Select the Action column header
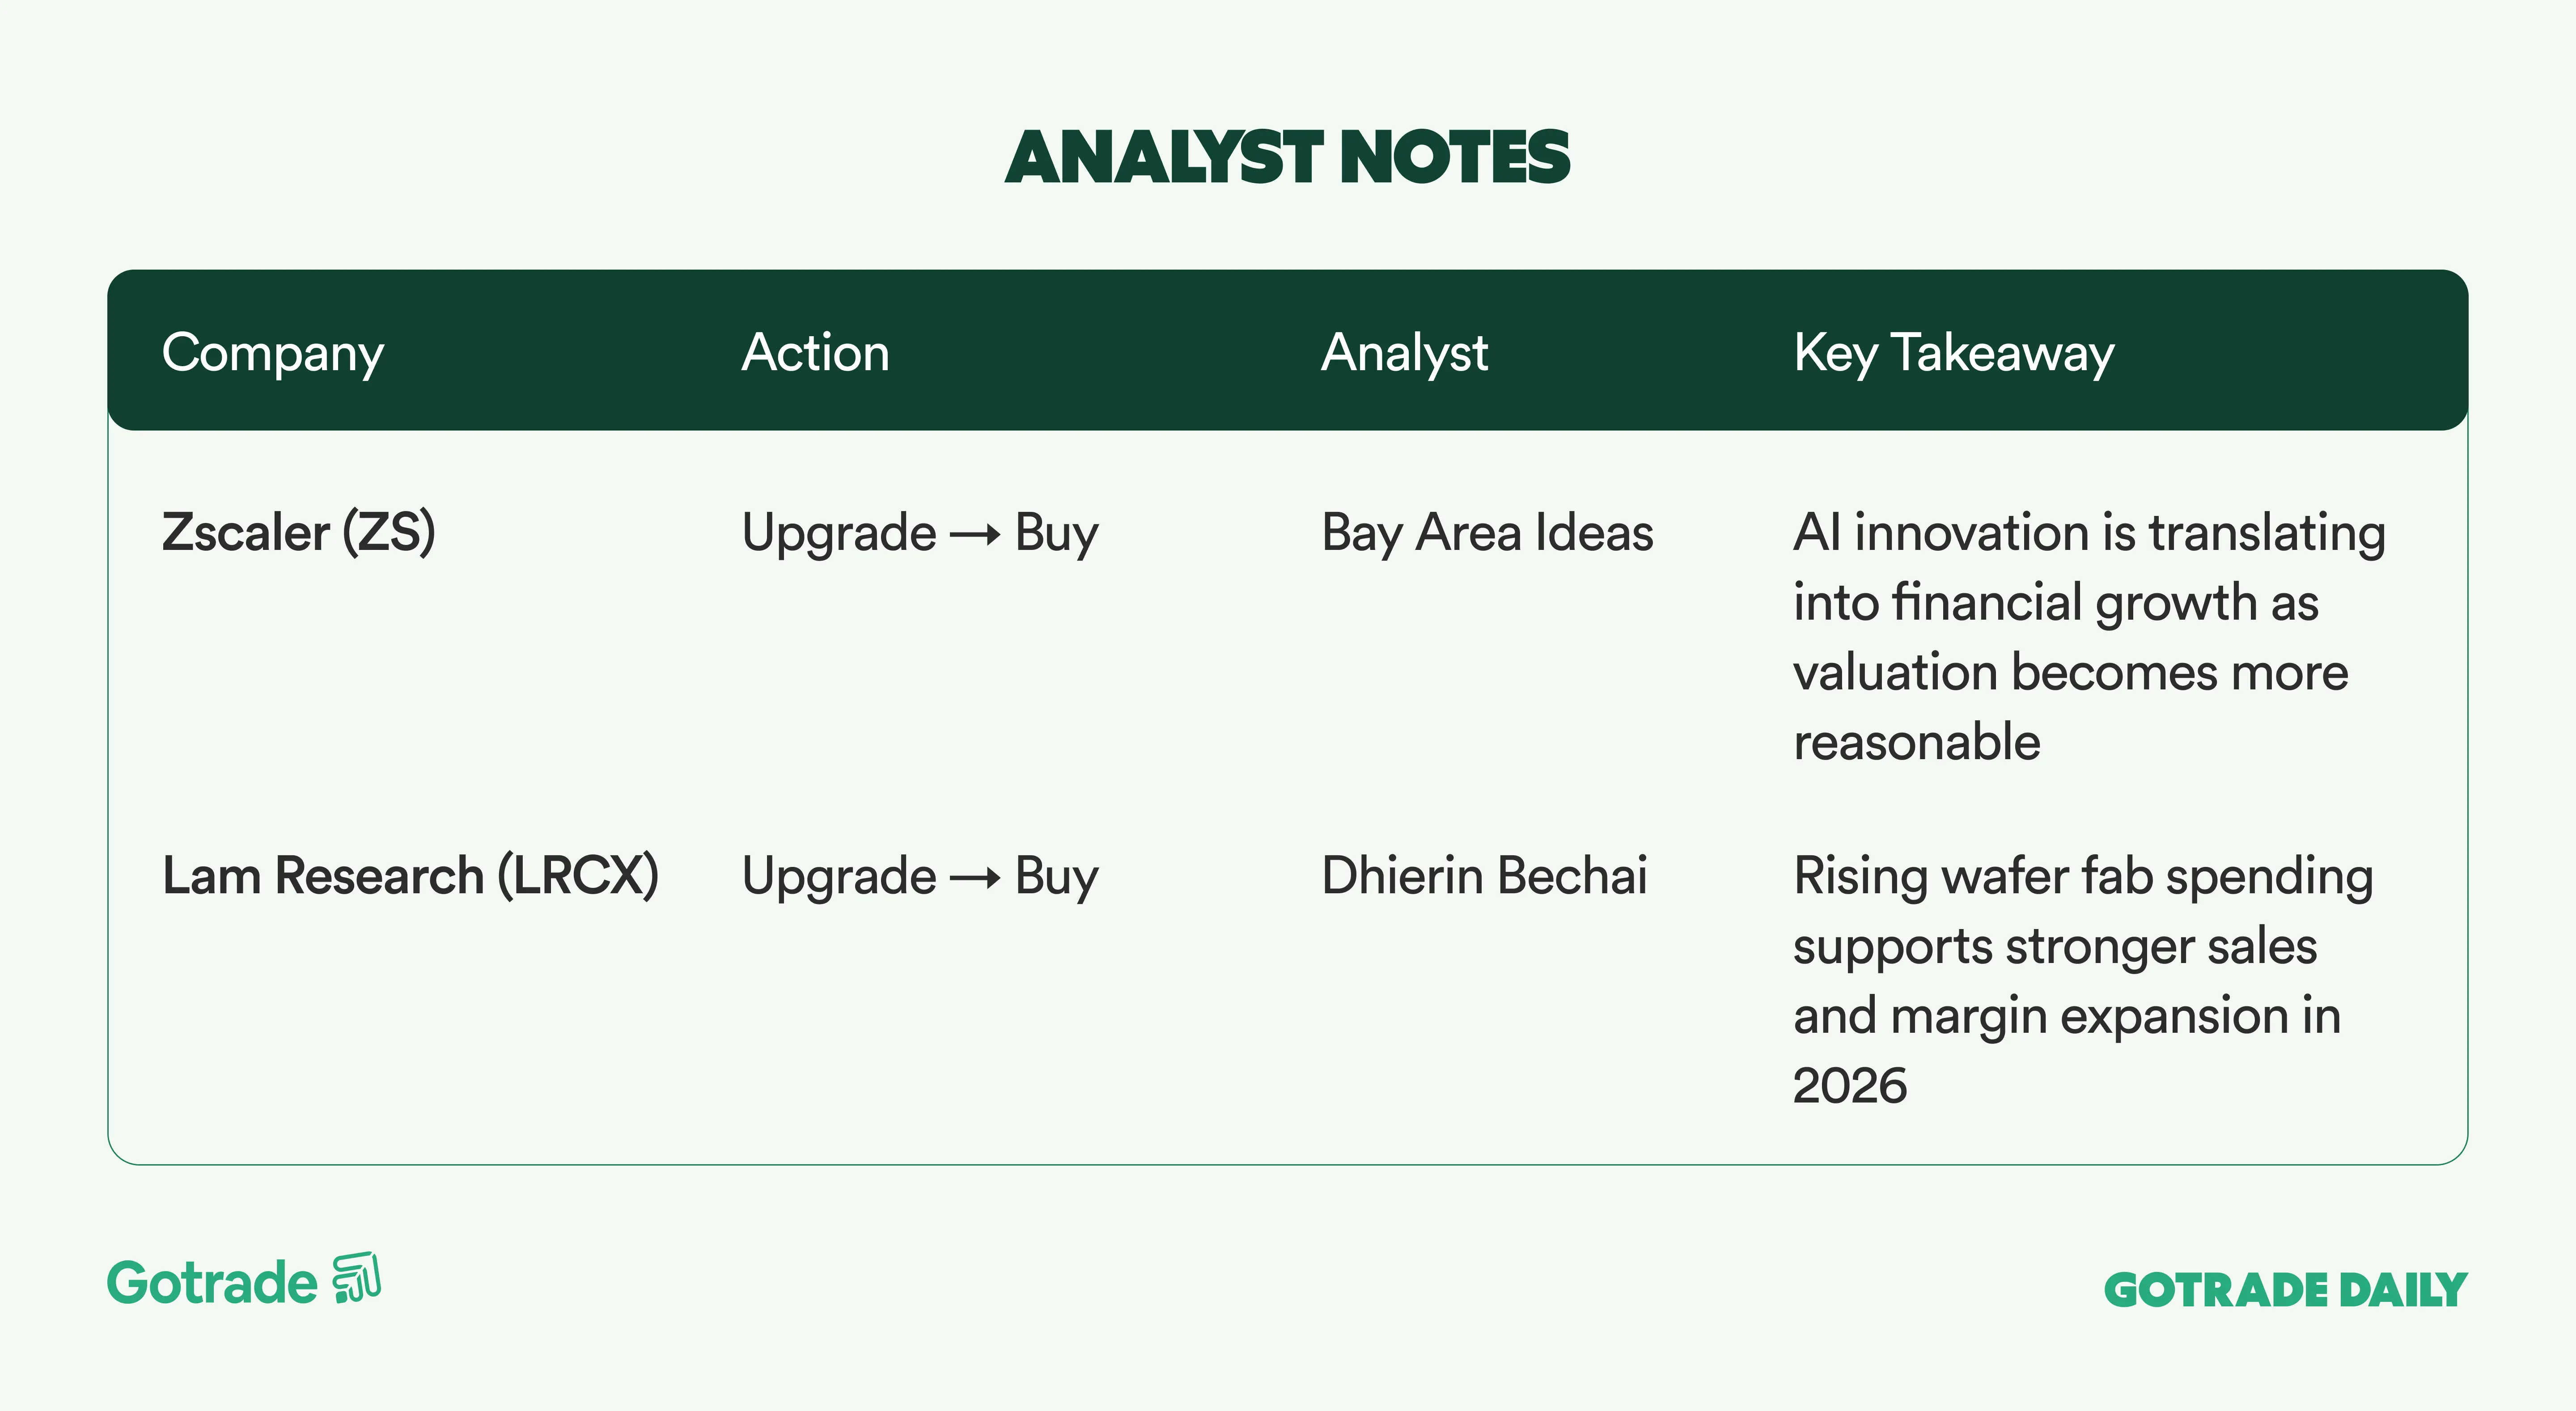Viewport: 2576px width, 1411px height. [x=815, y=353]
